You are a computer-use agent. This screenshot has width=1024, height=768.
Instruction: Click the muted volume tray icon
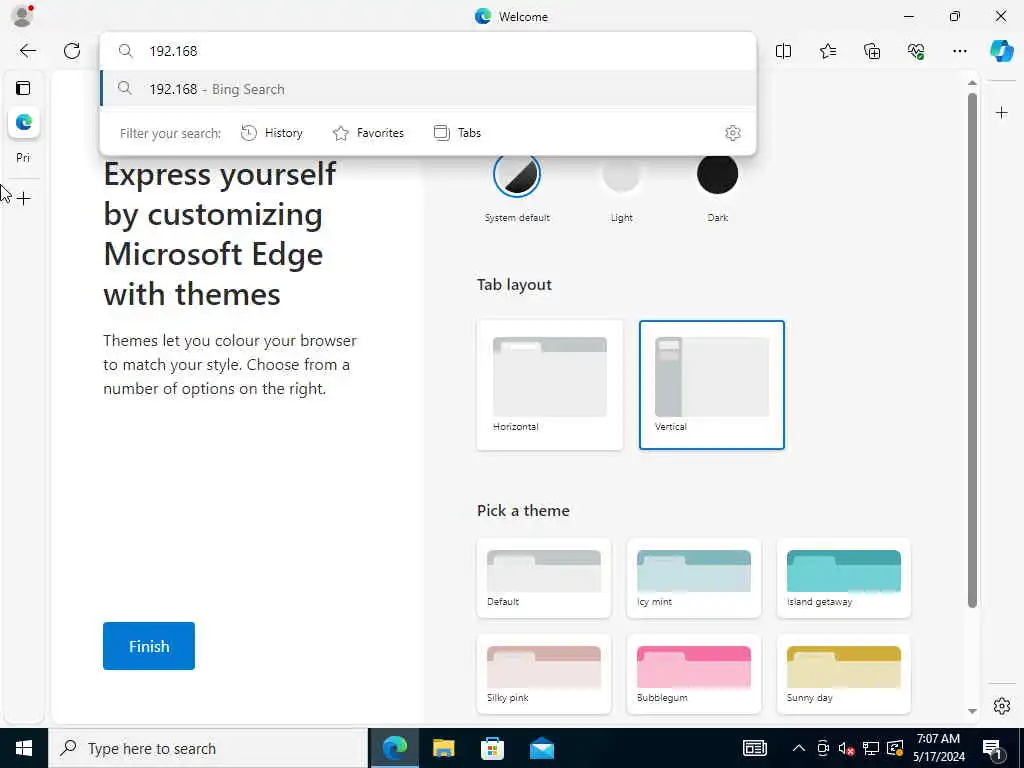[x=846, y=748]
